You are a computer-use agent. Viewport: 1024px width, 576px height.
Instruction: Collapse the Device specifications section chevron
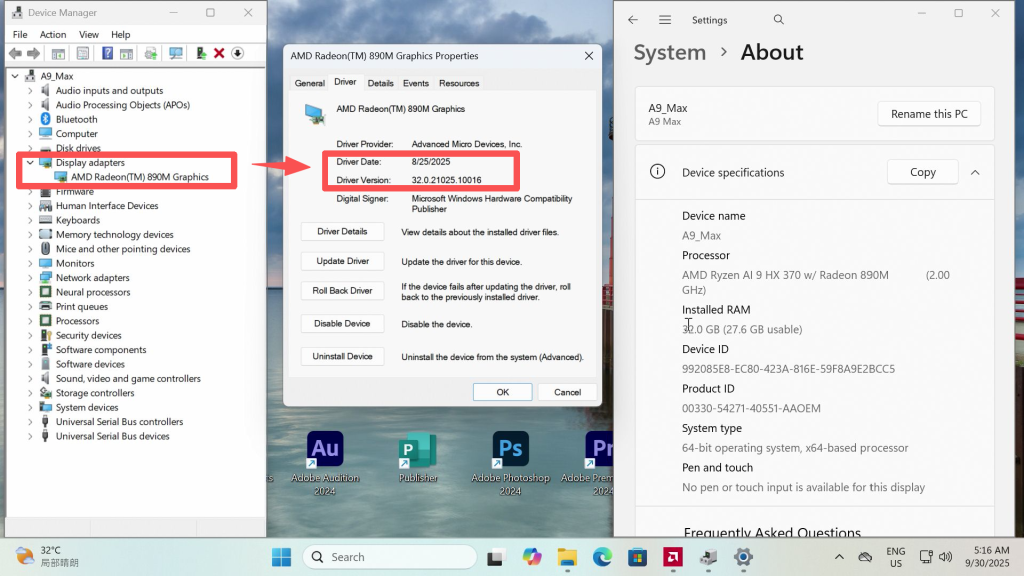[x=975, y=172]
